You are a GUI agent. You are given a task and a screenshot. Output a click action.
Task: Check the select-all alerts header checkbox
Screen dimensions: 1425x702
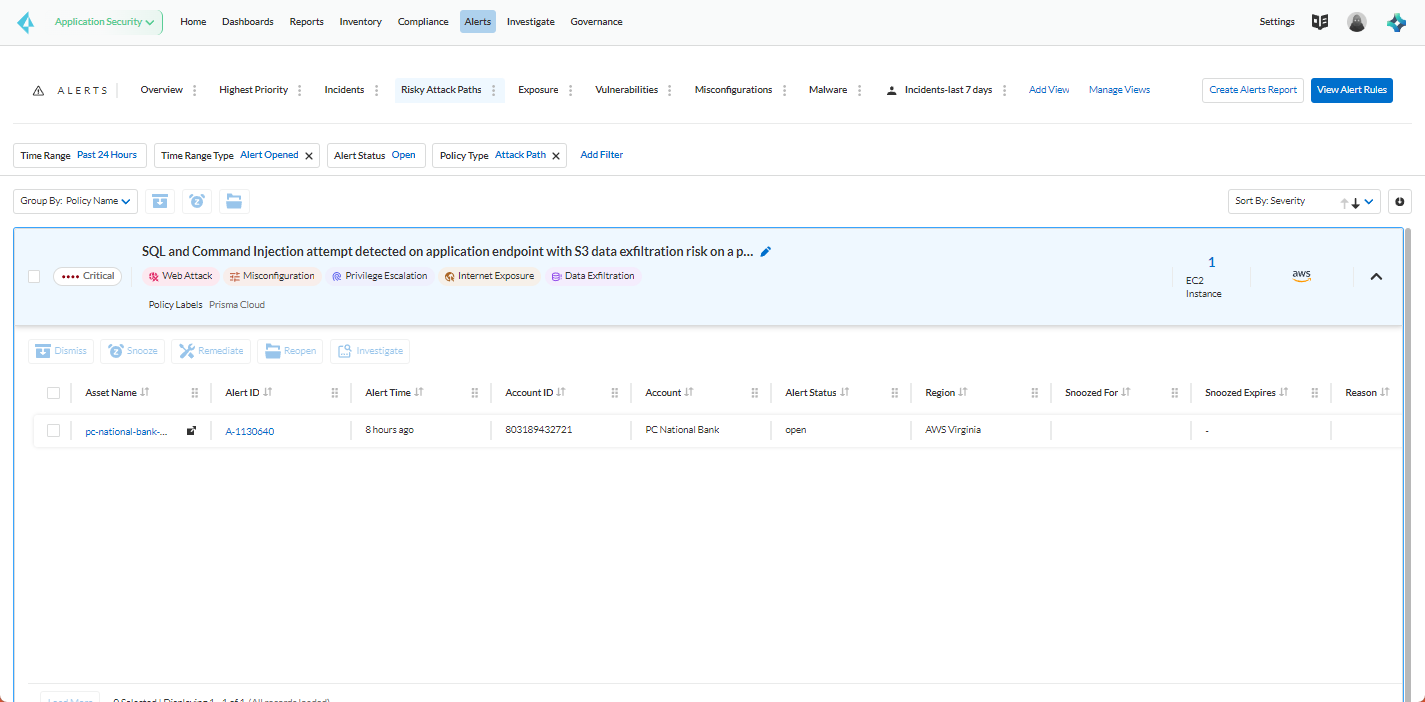click(x=54, y=393)
